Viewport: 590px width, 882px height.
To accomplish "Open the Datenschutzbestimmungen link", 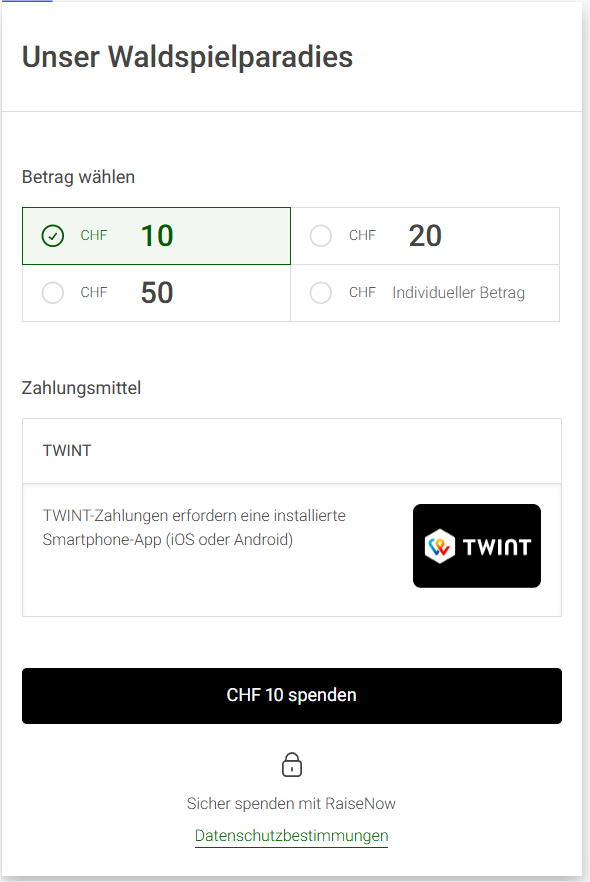I will [x=291, y=836].
